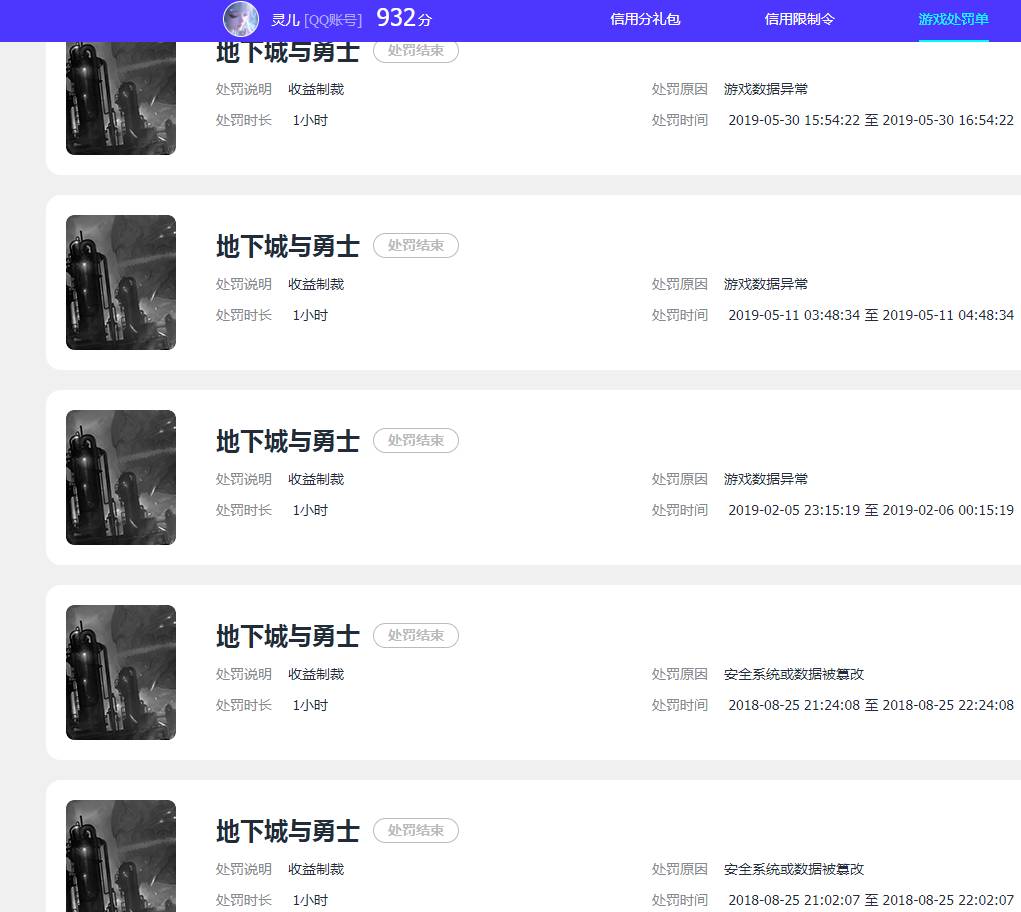The width and height of the screenshot is (1021, 912).
Task: Open game thumbnail for the 2019-05-11 penalty
Action: 121,282
